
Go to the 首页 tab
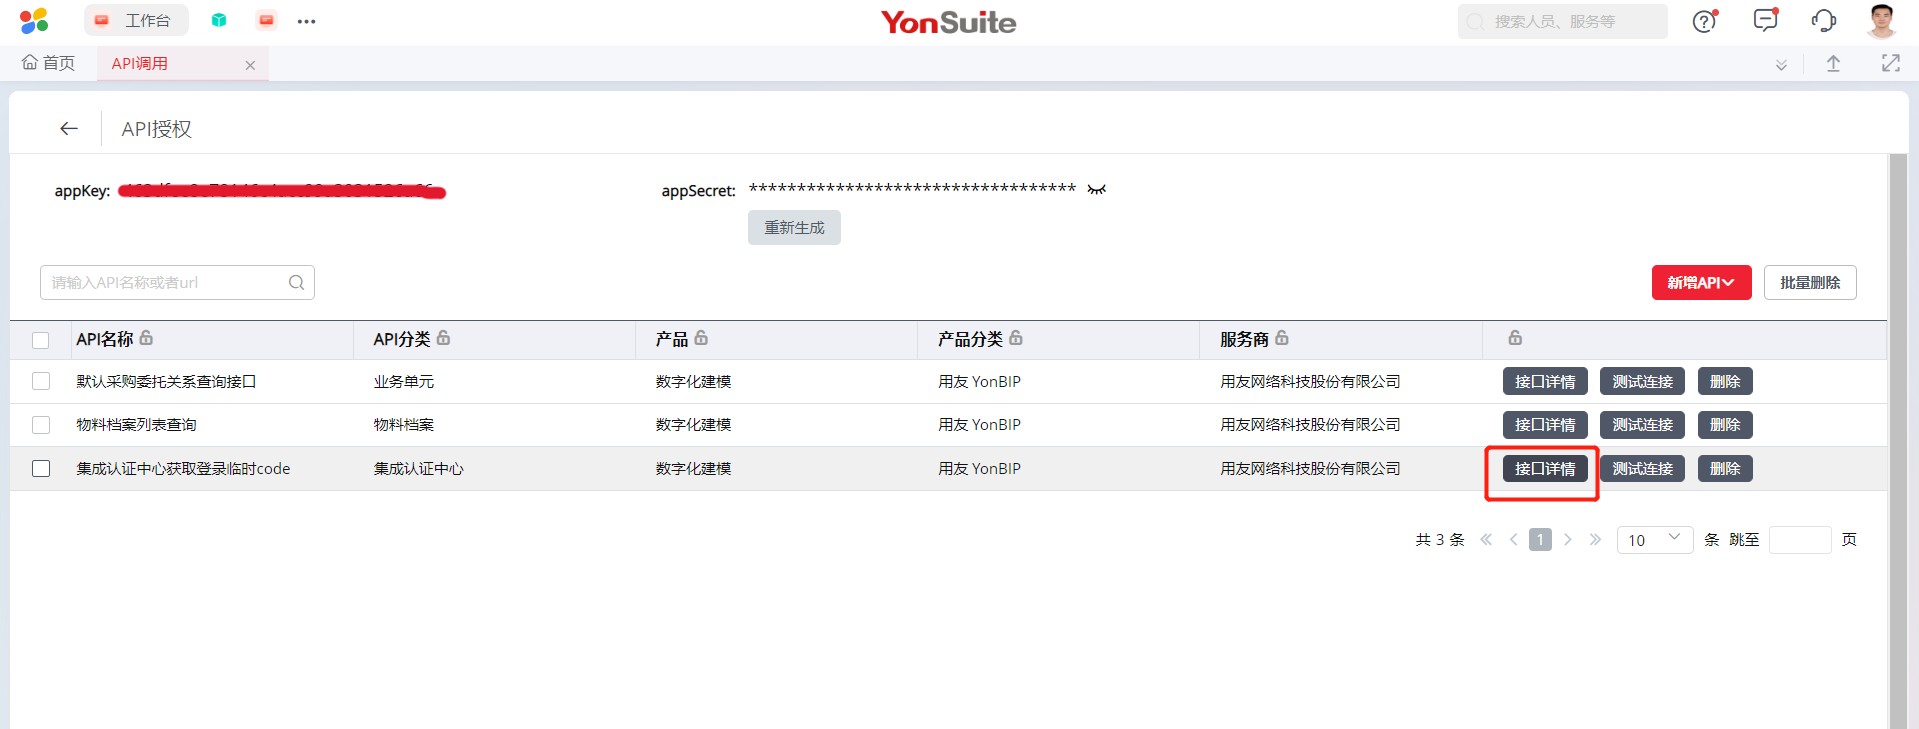pyautogui.click(x=48, y=63)
